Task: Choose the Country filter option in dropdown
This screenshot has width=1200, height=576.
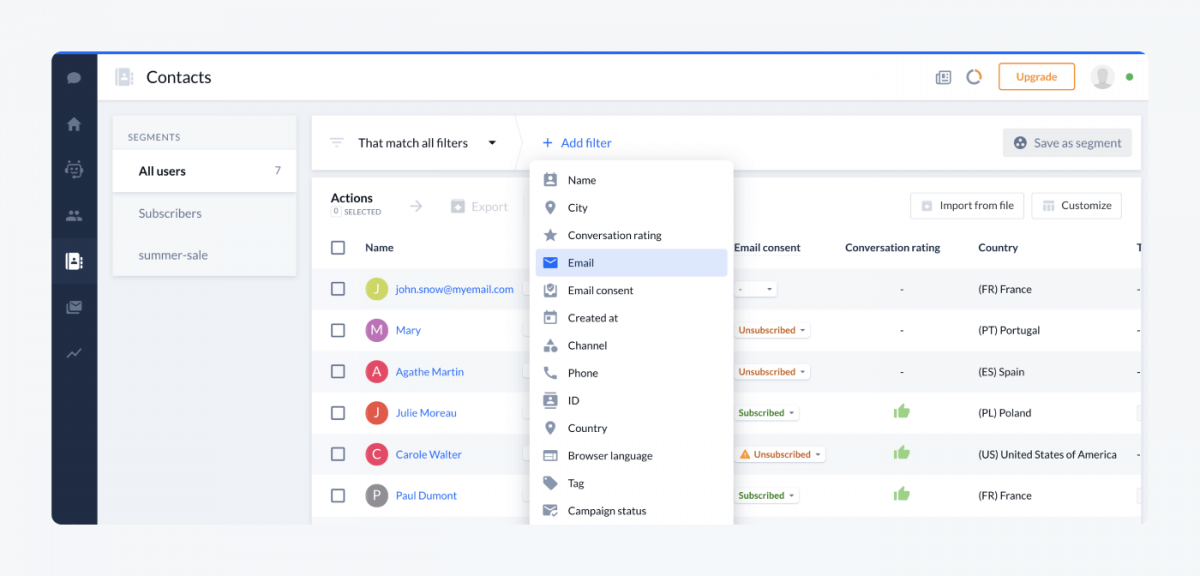Action: pos(631,428)
